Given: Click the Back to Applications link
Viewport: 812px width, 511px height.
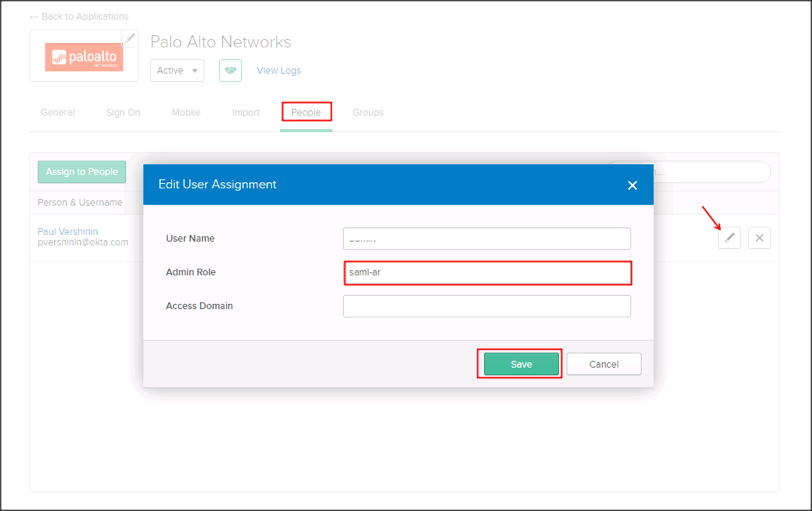Looking at the screenshot, I should pos(79,17).
